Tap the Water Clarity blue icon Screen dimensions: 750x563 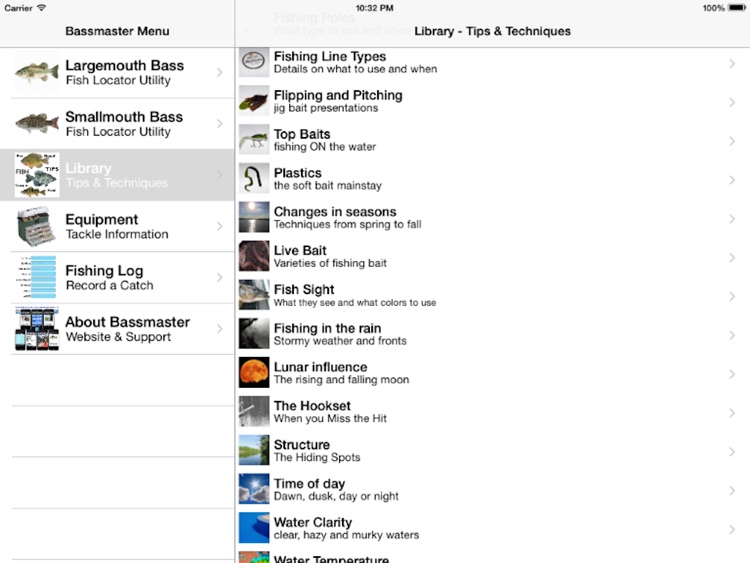pyautogui.click(x=254, y=528)
